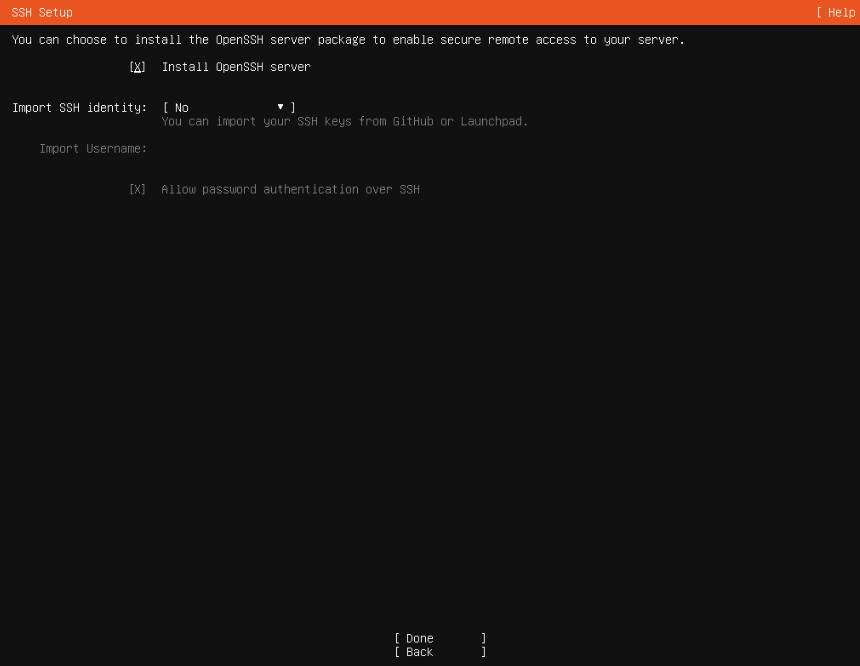Click the 'Install OpenSSH server' label
The height and width of the screenshot is (666, 860).
236,67
